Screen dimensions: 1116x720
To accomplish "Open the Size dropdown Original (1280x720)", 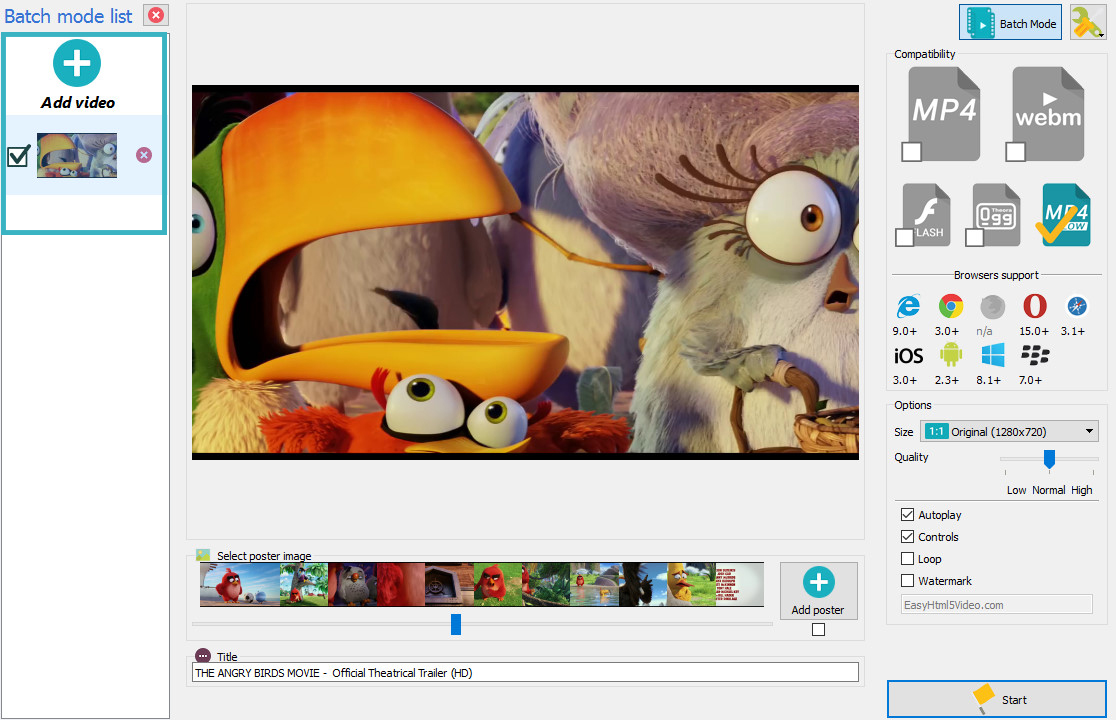I will point(1010,432).
